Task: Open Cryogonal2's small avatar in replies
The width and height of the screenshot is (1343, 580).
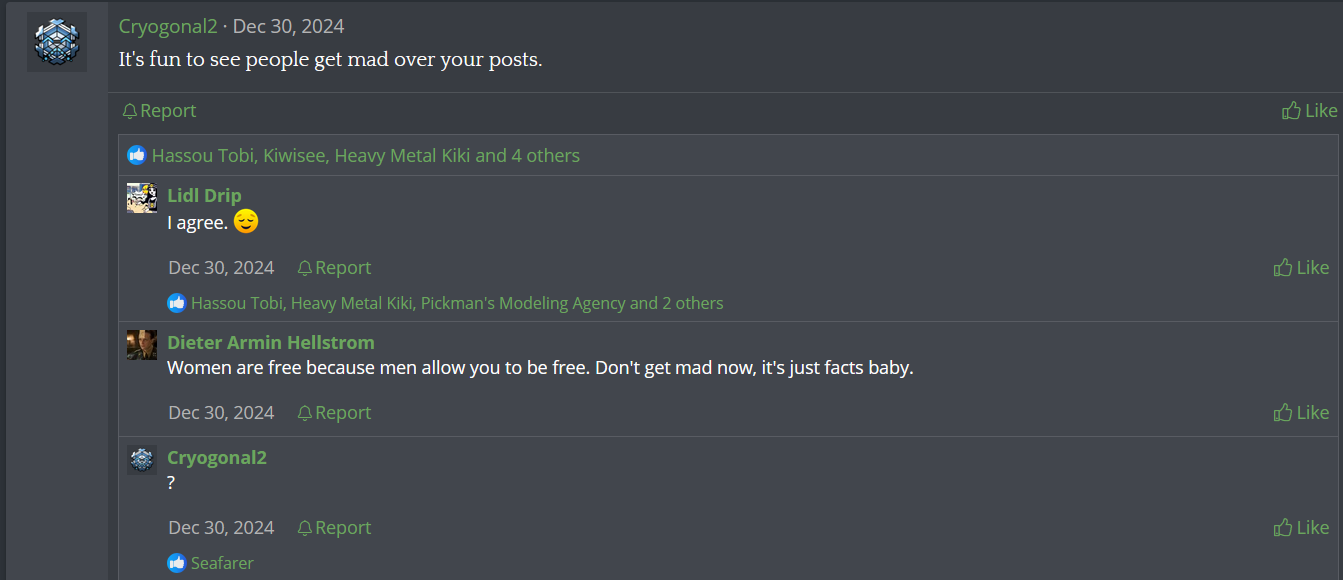Action: (142, 460)
